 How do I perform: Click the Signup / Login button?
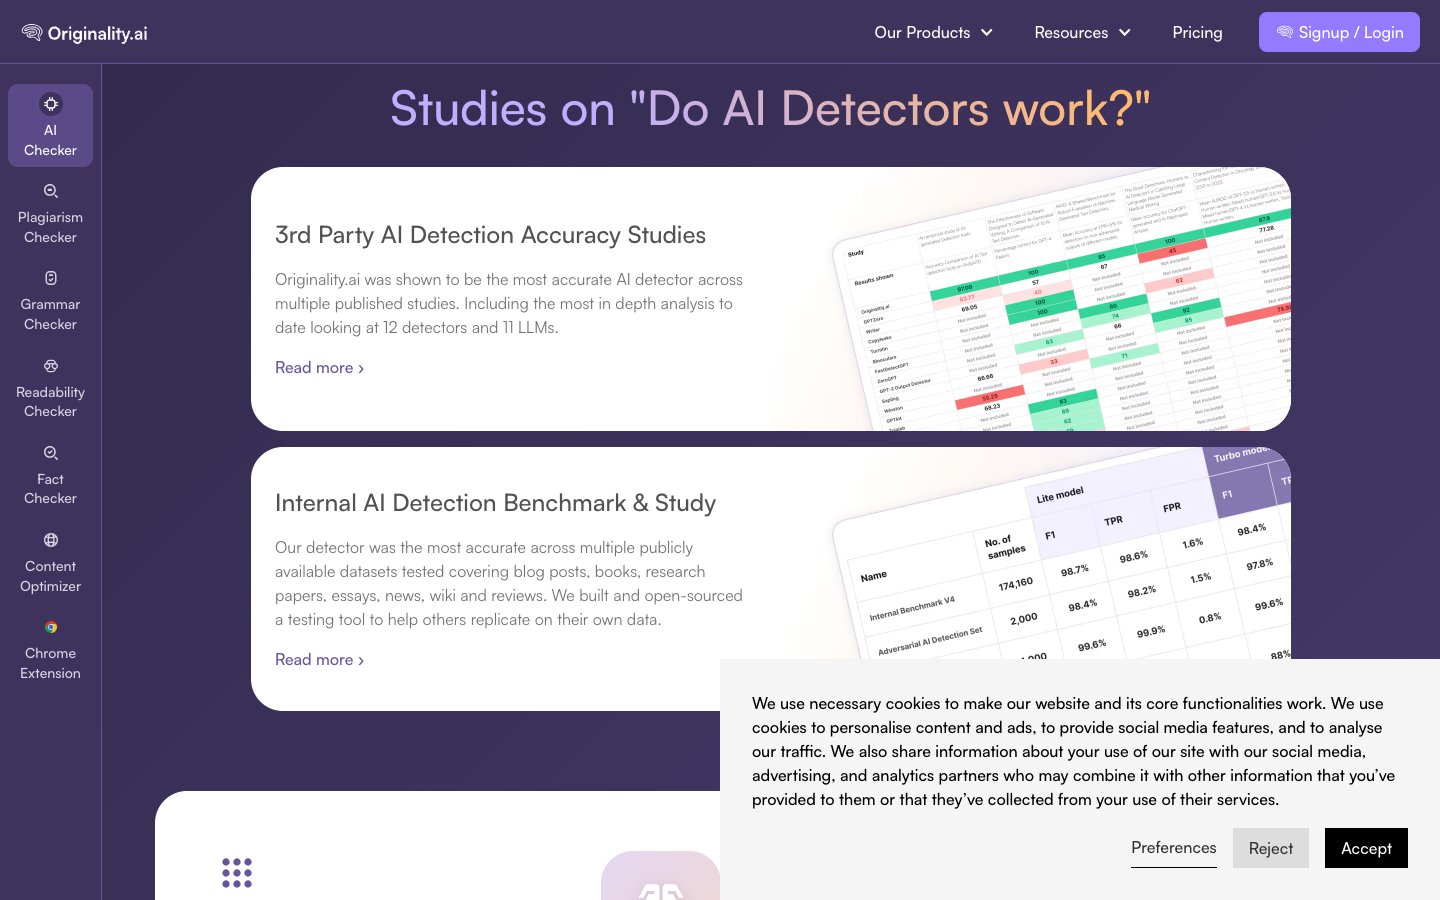[x=1339, y=33]
